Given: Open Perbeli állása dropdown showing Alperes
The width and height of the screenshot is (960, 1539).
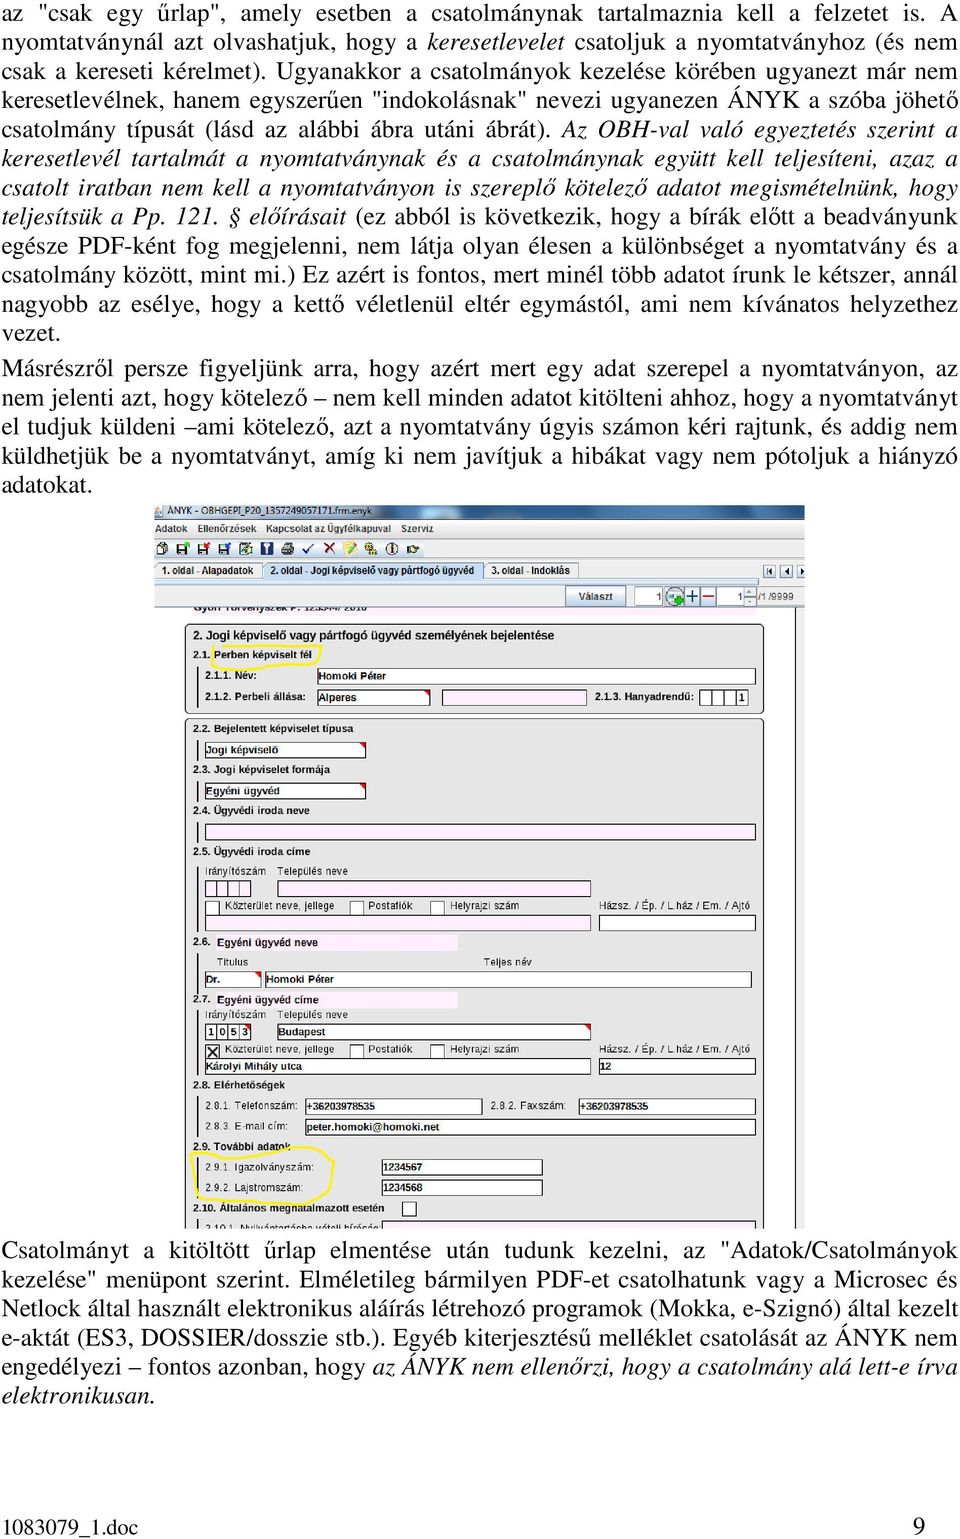Looking at the screenshot, I should (373, 698).
